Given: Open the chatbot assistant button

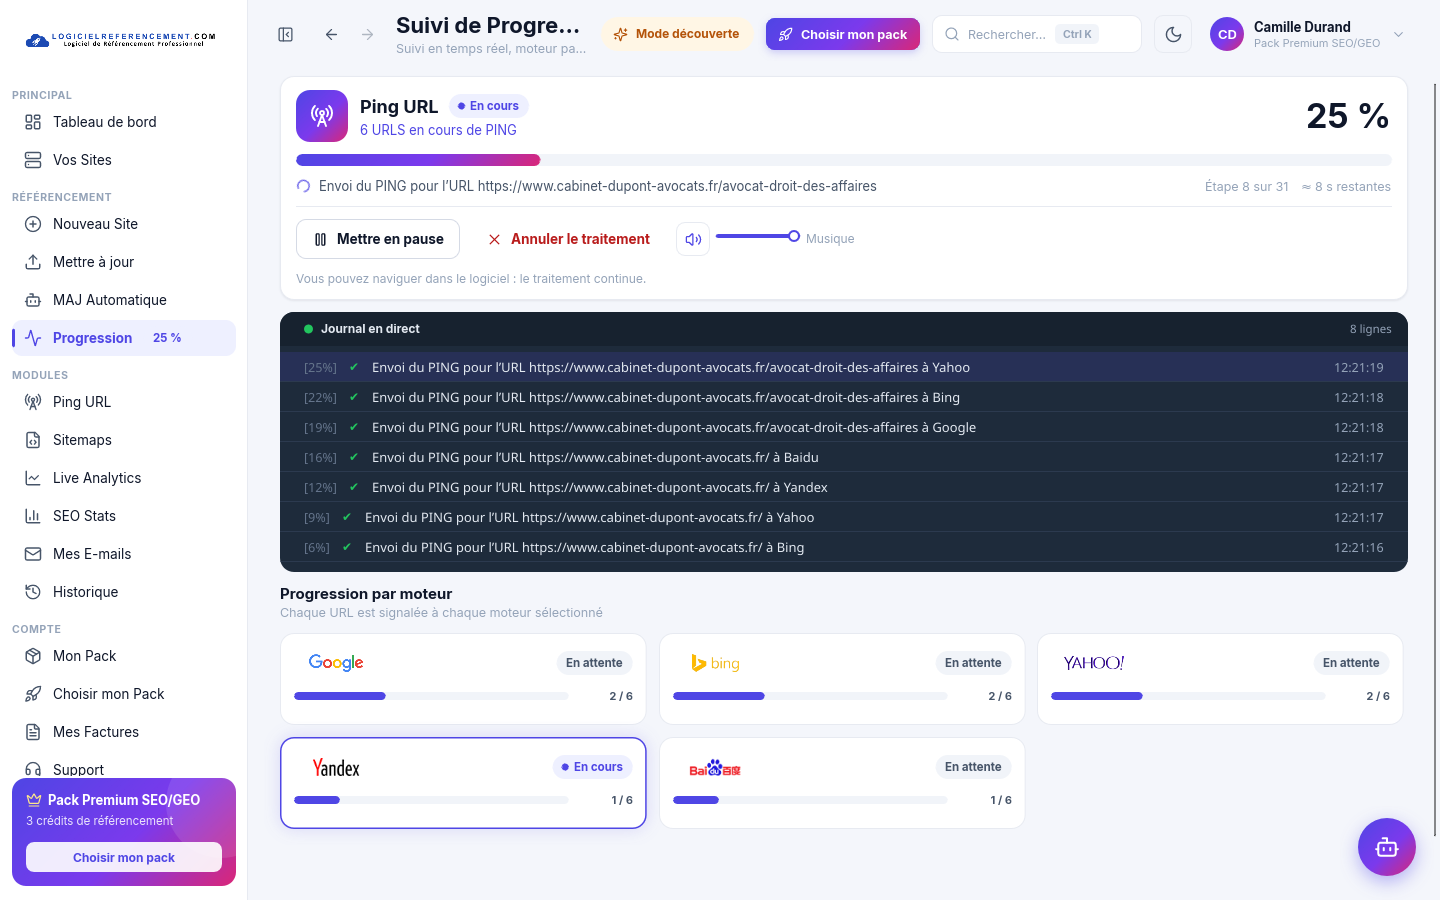Looking at the screenshot, I should 1386,847.
